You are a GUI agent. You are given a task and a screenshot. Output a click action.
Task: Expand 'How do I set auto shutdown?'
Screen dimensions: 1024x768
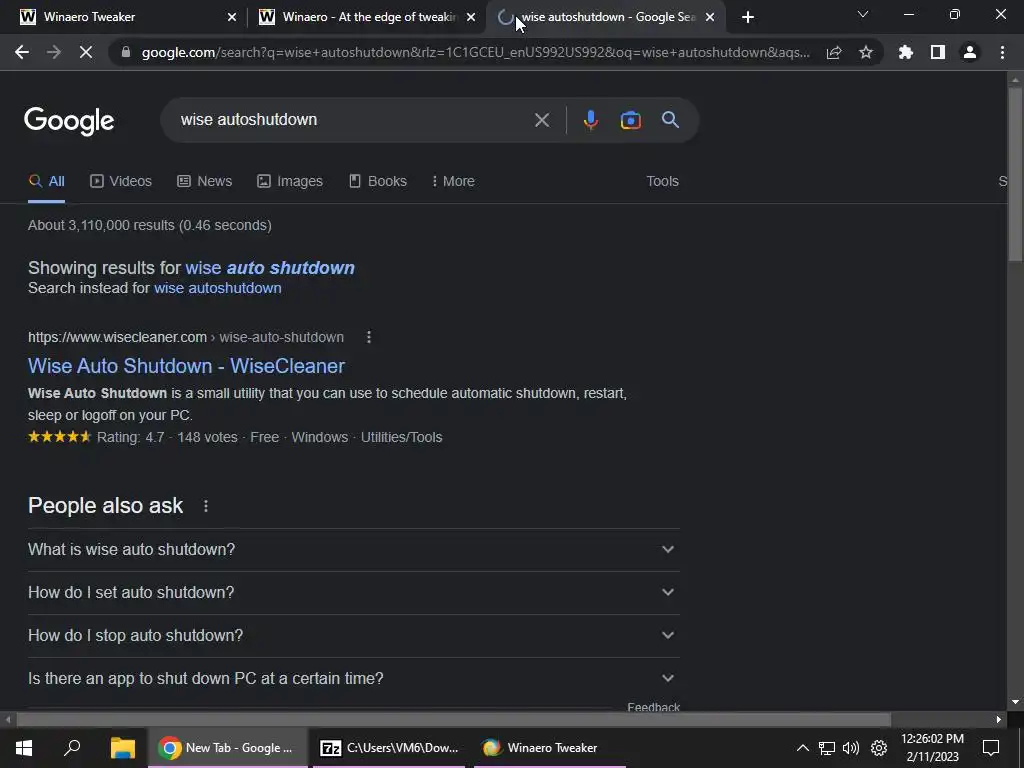pyautogui.click(x=353, y=593)
